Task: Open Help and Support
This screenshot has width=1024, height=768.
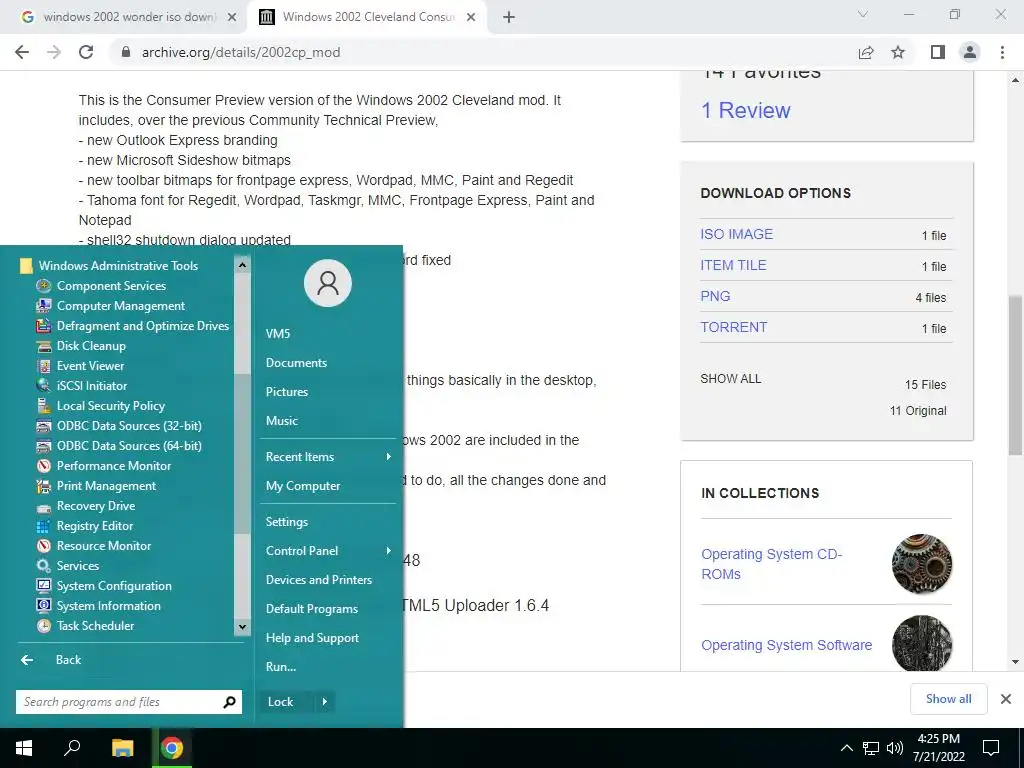Action: pos(312,638)
